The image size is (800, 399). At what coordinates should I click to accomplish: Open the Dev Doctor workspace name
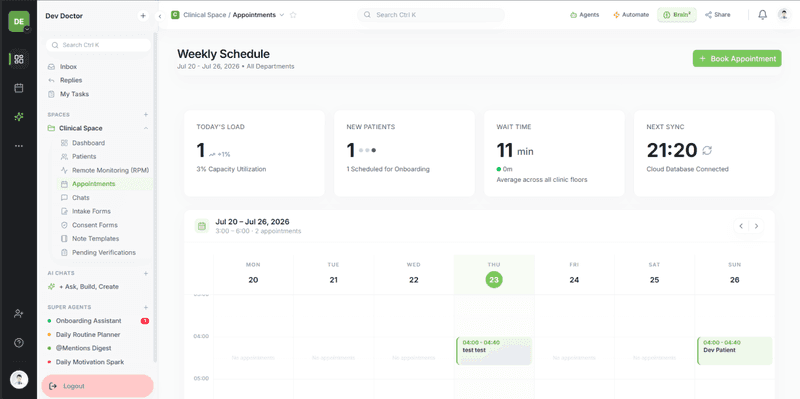(x=64, y=16)
